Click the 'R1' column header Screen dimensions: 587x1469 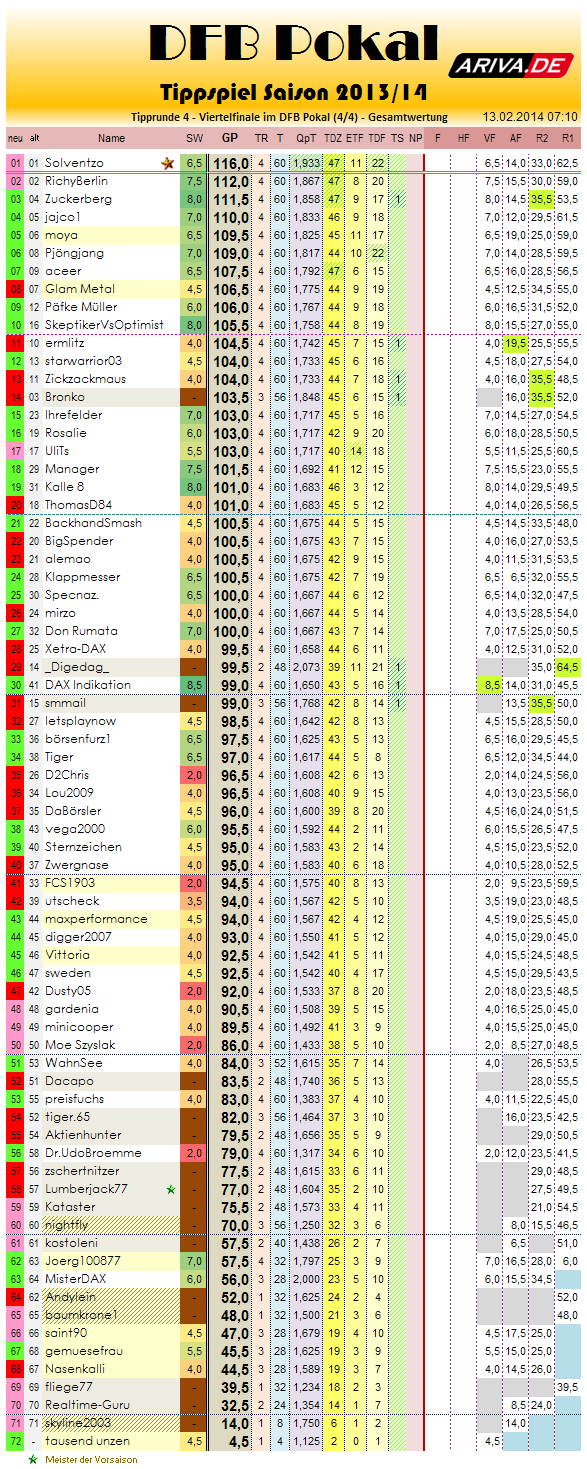[x=568, y=138]
